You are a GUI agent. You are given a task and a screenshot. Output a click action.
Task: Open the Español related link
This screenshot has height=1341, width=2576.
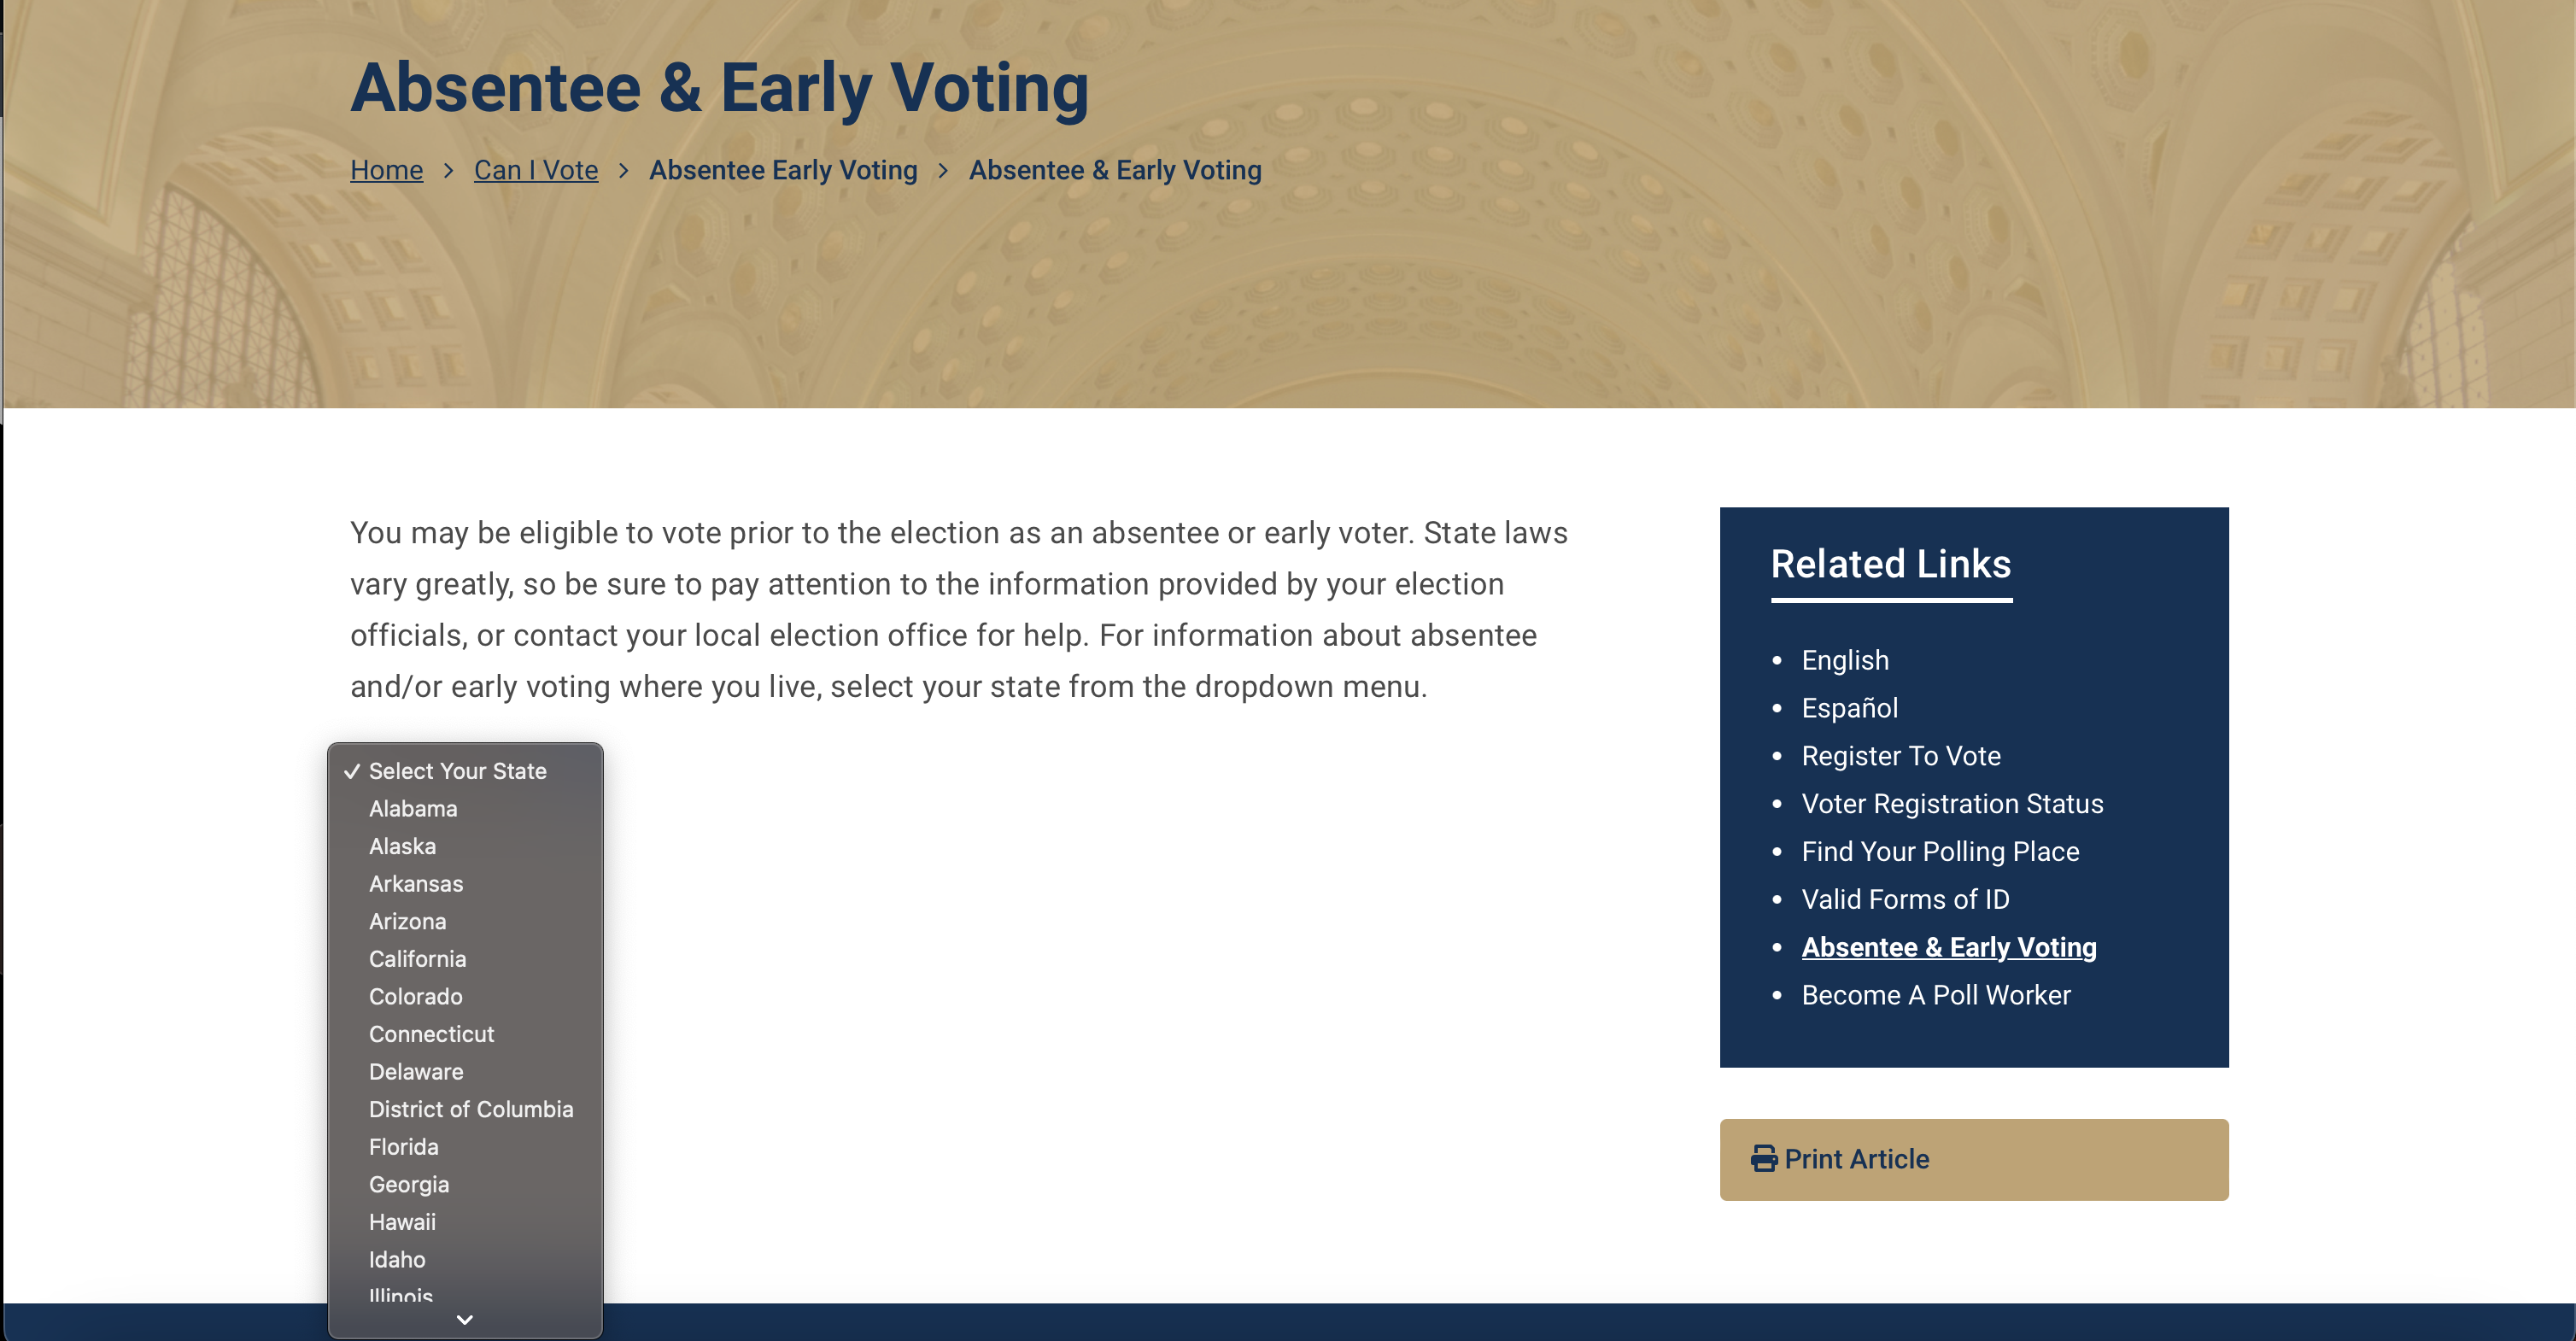(x=1848, y=707)
